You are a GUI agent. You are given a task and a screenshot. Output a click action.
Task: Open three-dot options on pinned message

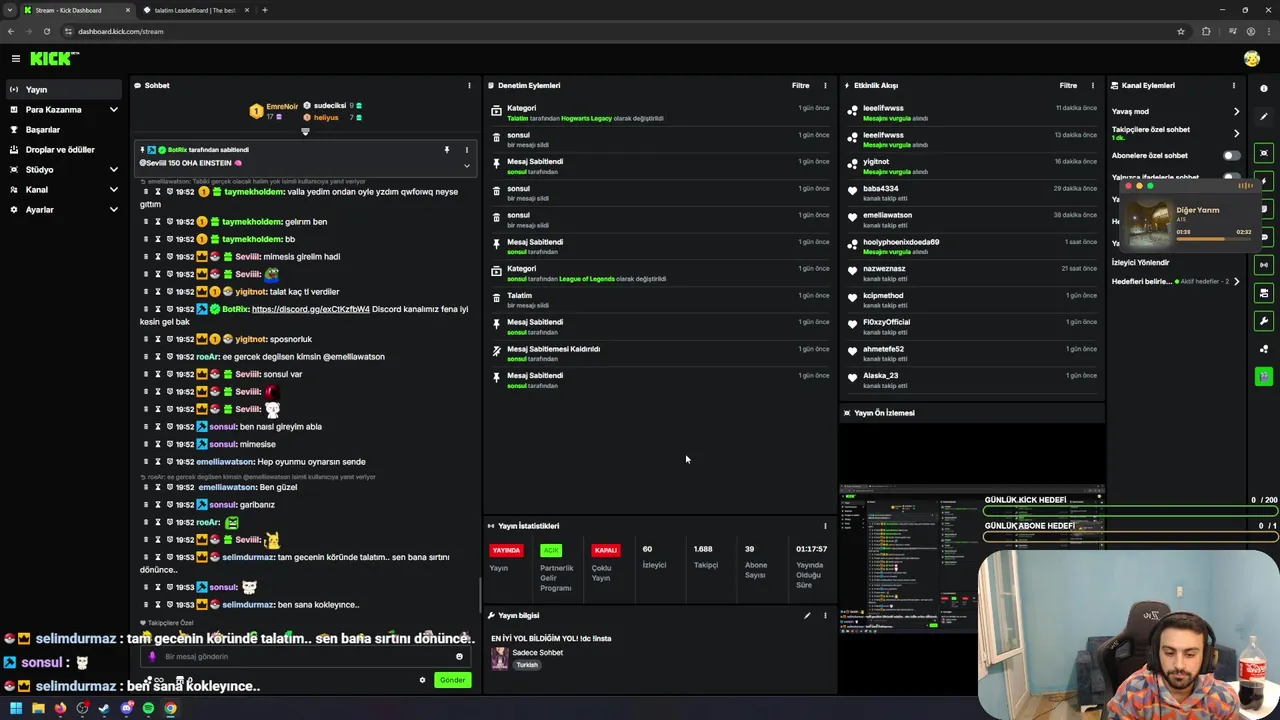(x=466, y=150)
